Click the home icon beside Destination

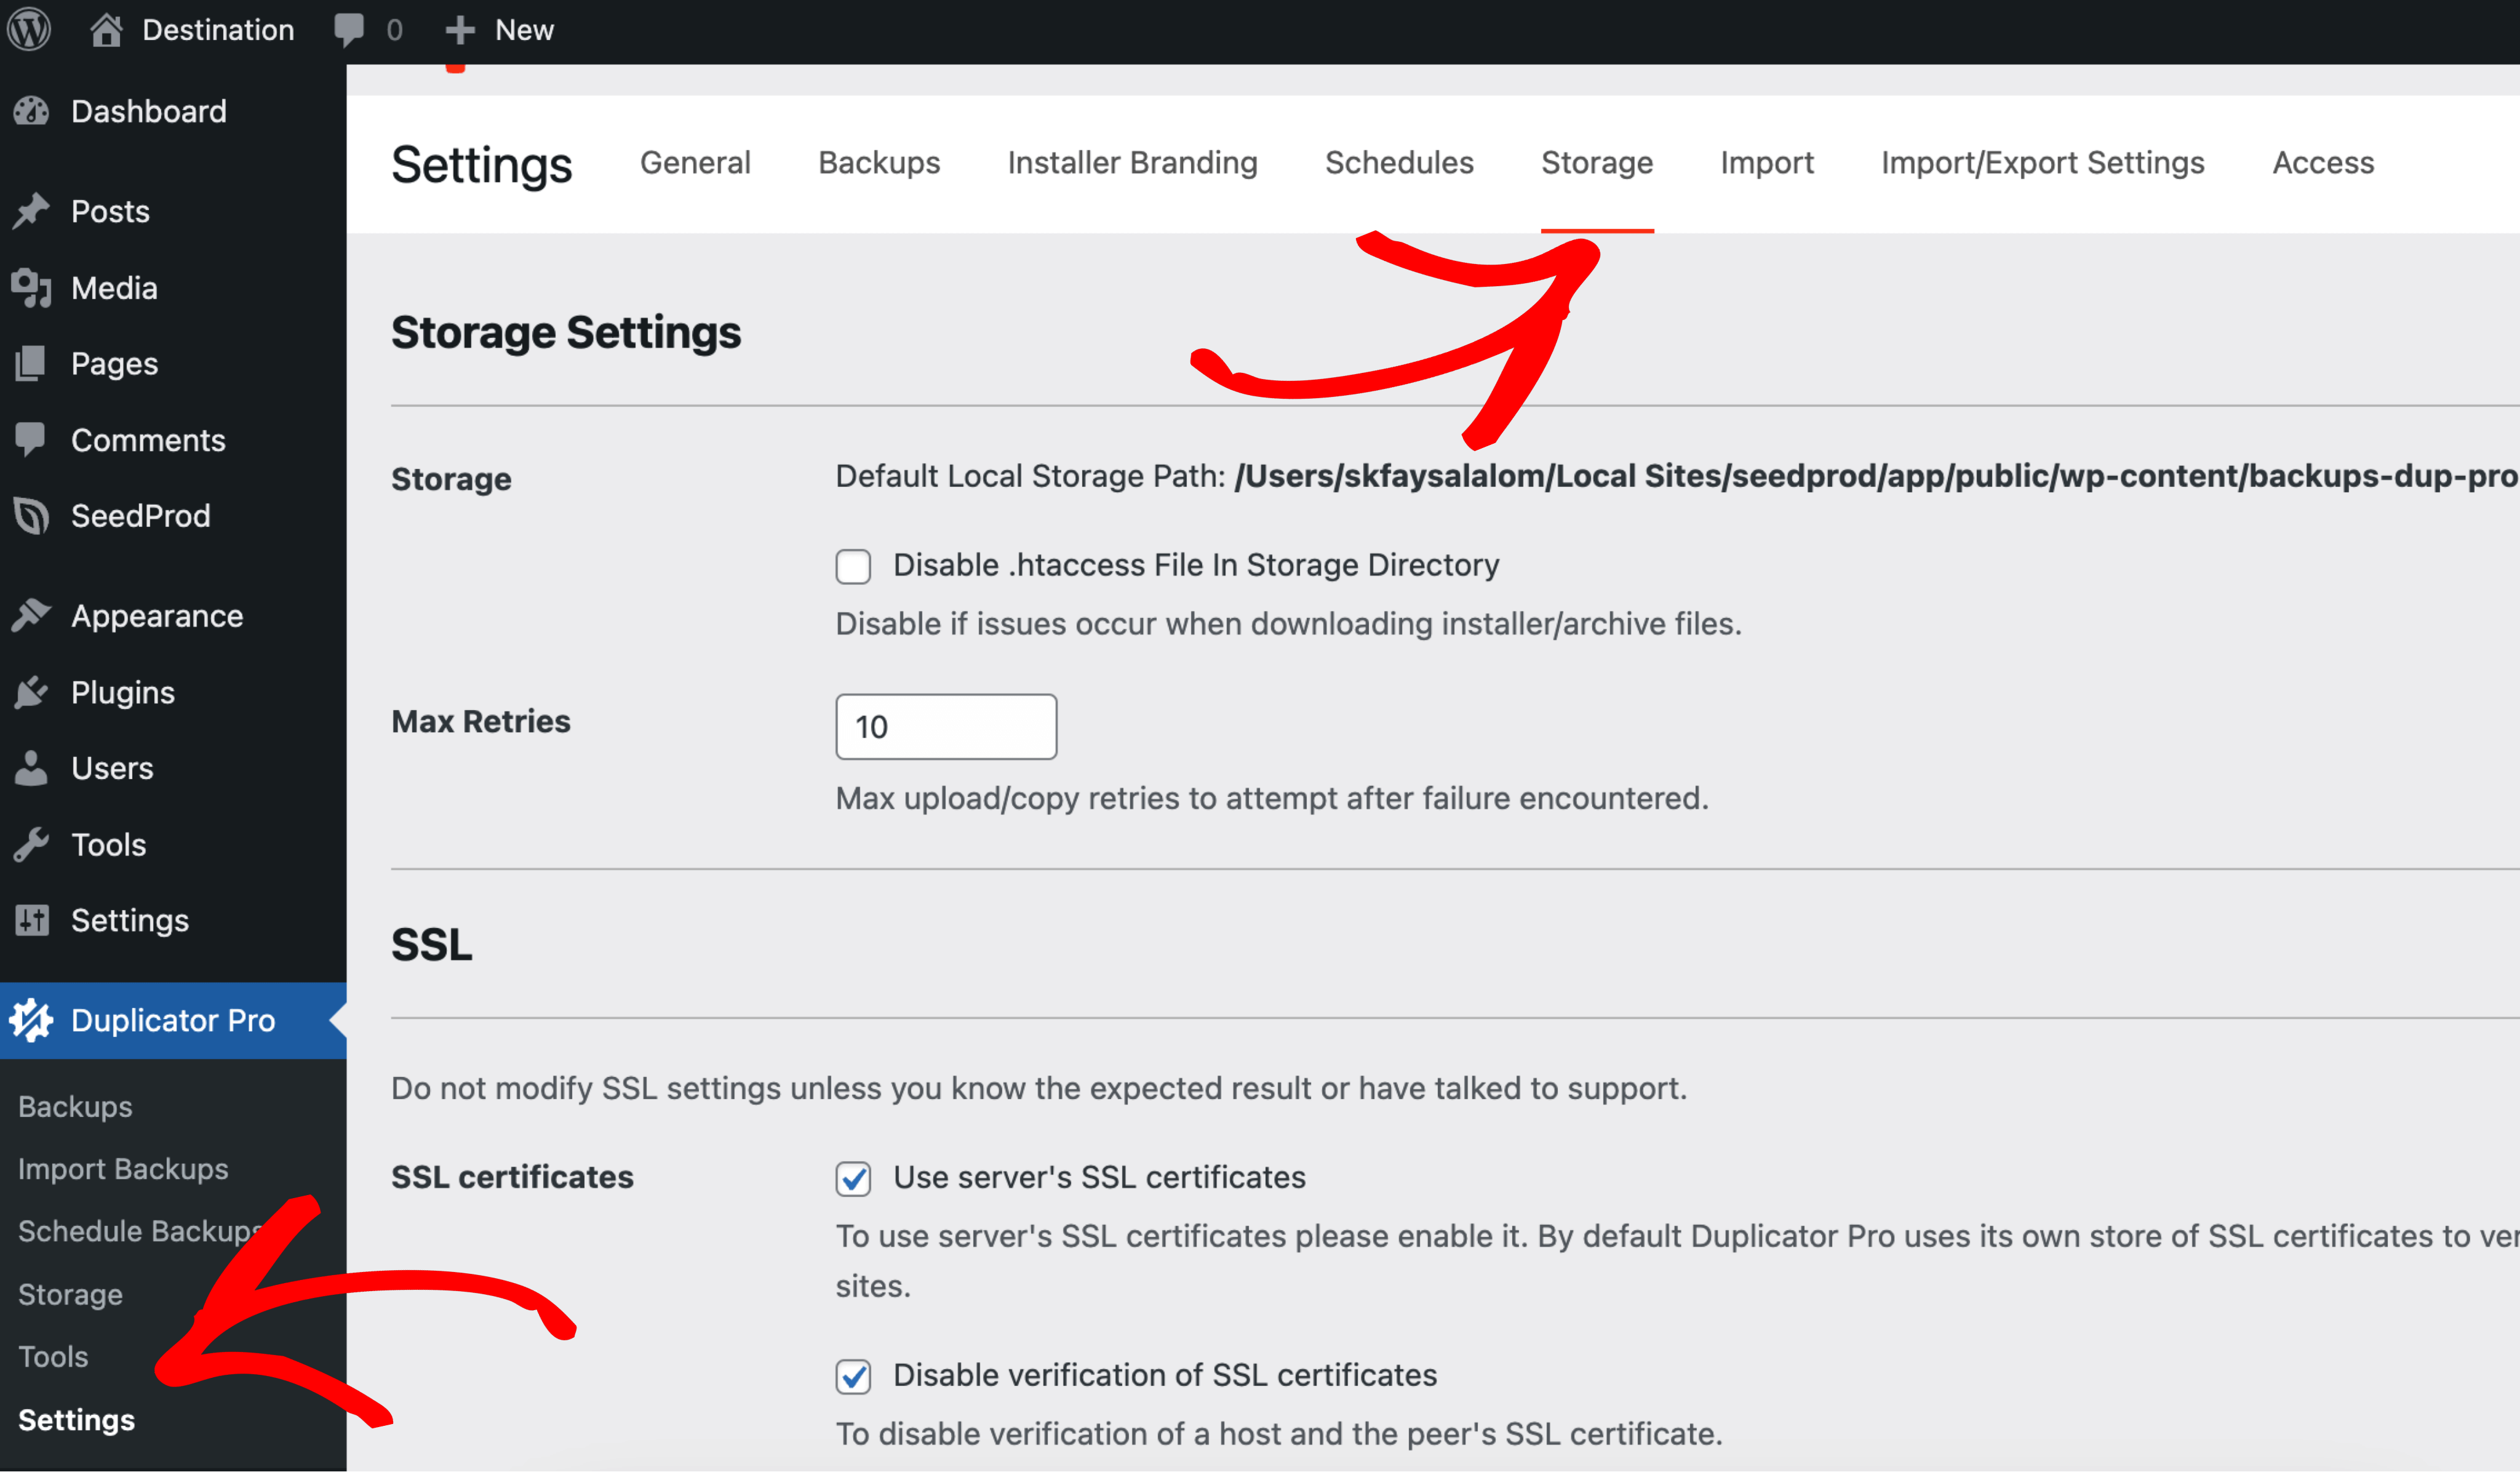106,30
